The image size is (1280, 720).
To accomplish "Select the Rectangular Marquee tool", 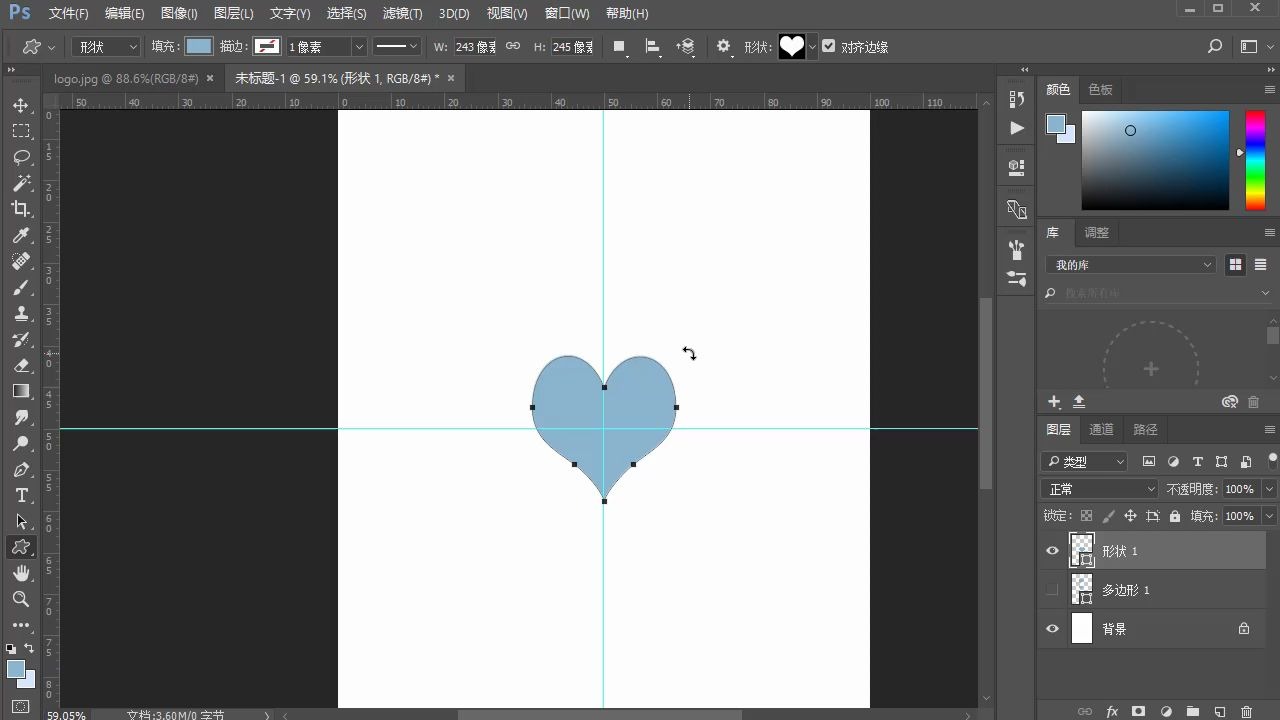I will [x=21, y=131].
